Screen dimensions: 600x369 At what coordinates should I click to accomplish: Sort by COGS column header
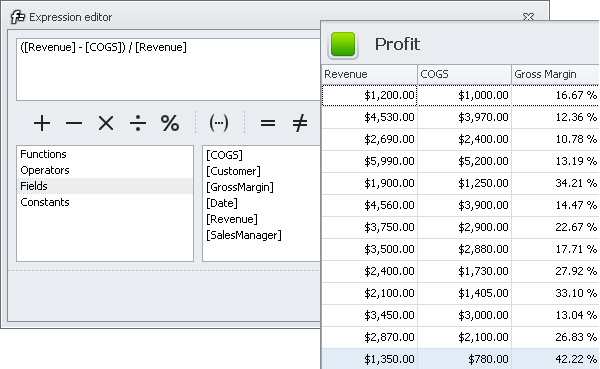464,74
